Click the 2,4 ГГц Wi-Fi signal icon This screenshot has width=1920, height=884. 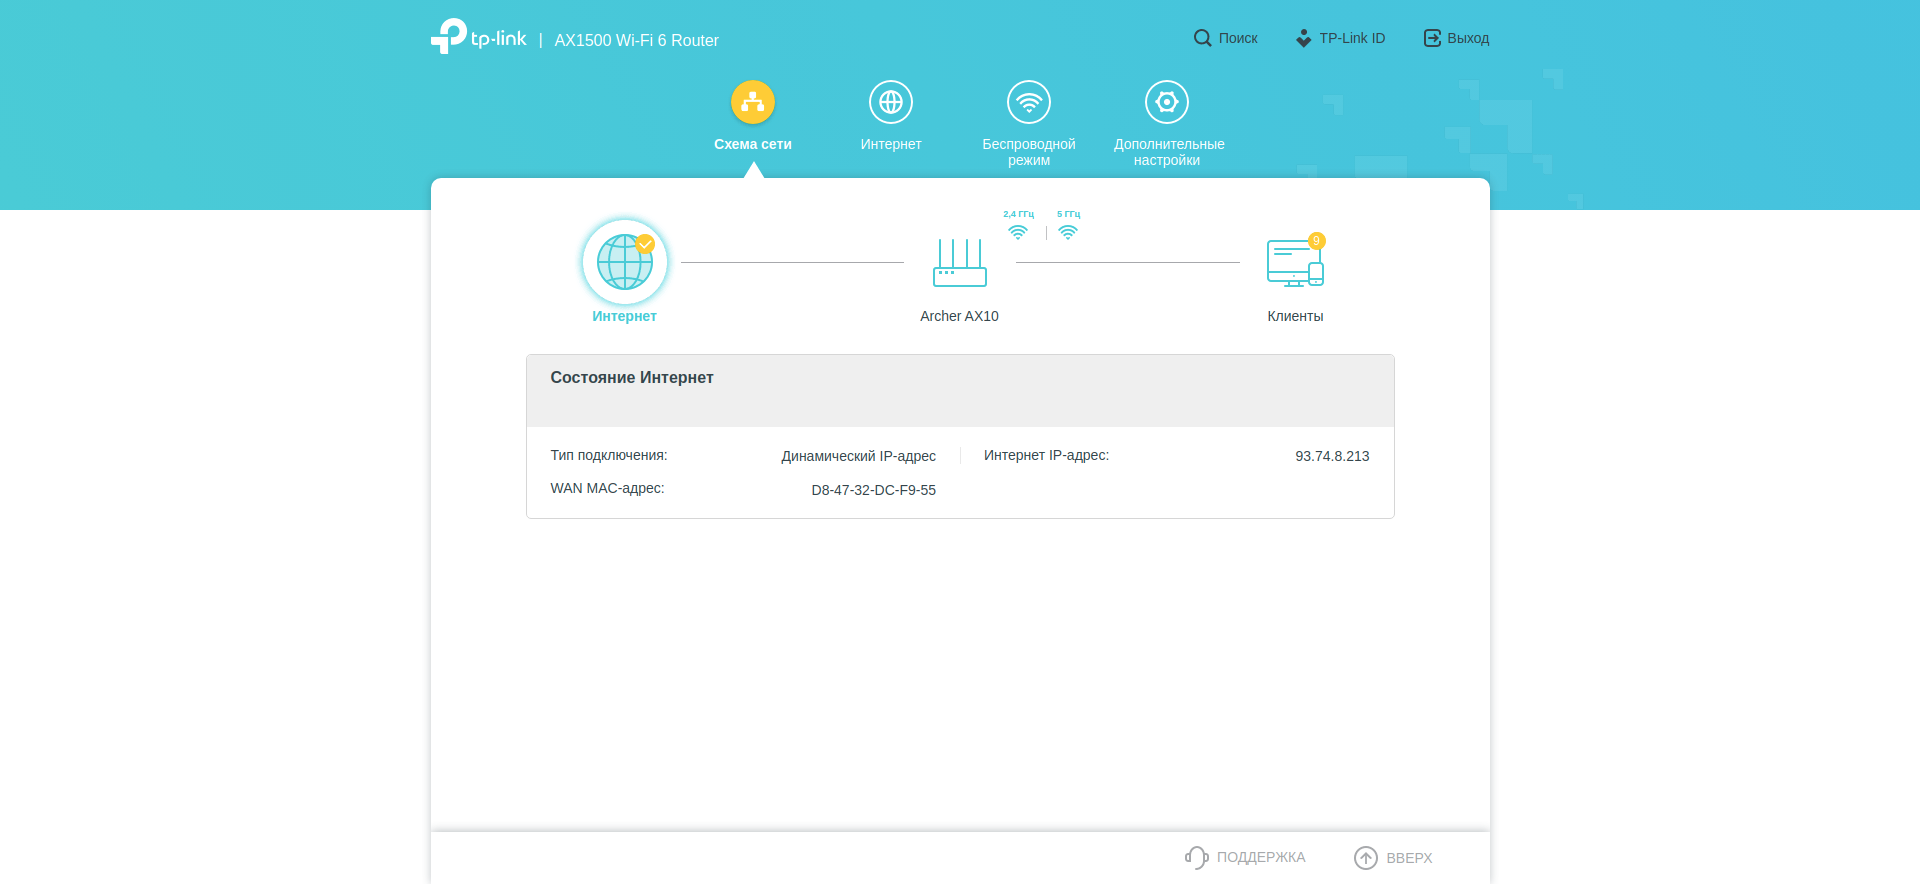[1018, 232]
